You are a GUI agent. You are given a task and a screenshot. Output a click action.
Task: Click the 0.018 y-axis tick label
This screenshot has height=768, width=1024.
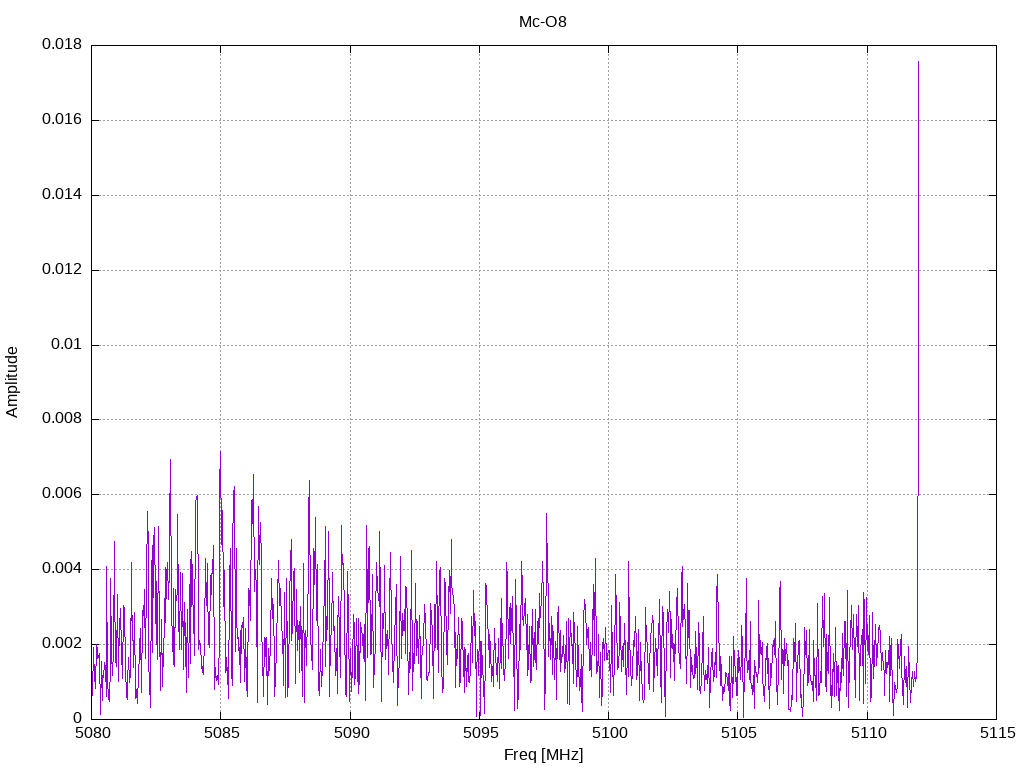point(61,45)
